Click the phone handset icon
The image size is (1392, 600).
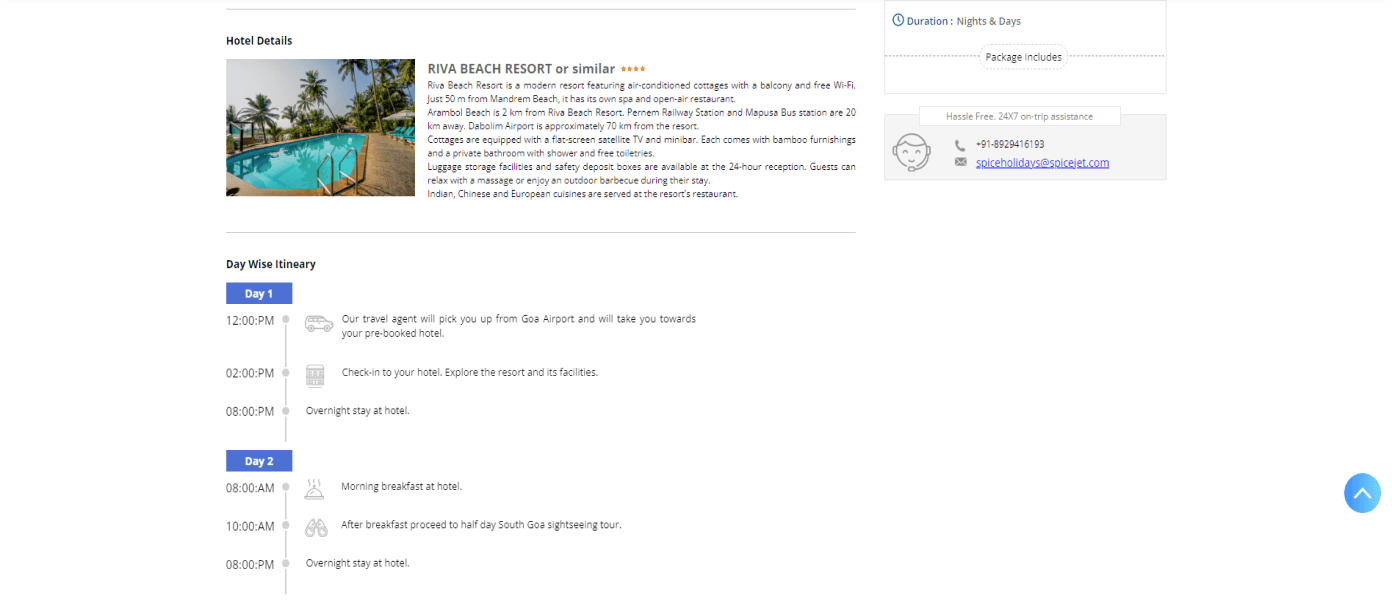(x=960, y=145)
